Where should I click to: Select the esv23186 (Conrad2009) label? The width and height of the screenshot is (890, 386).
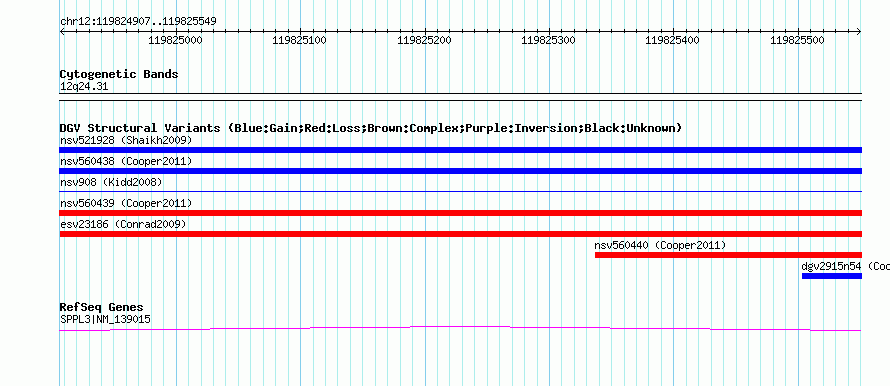click(123, 224)
